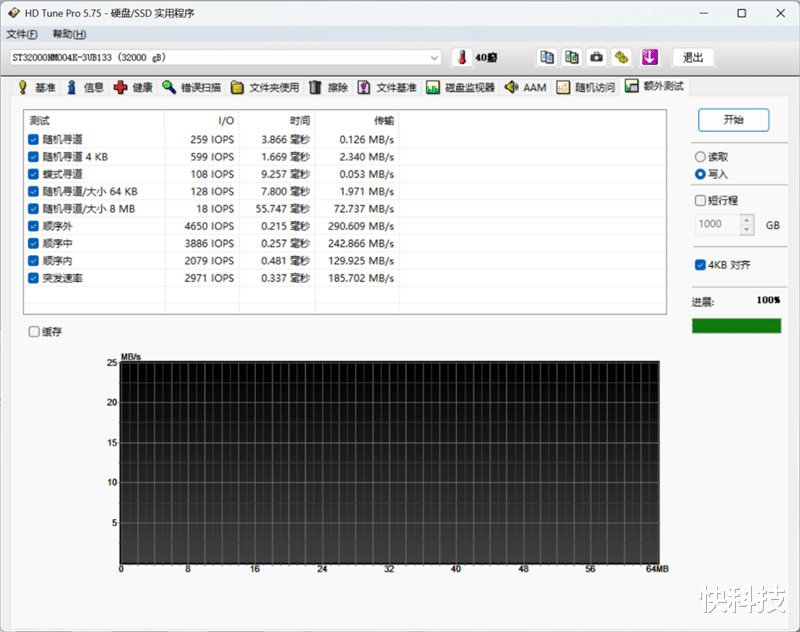Screen dimensions: 800x632
Task: Click the copy screenshot to clipboard icon
Action: pos(571,57)
